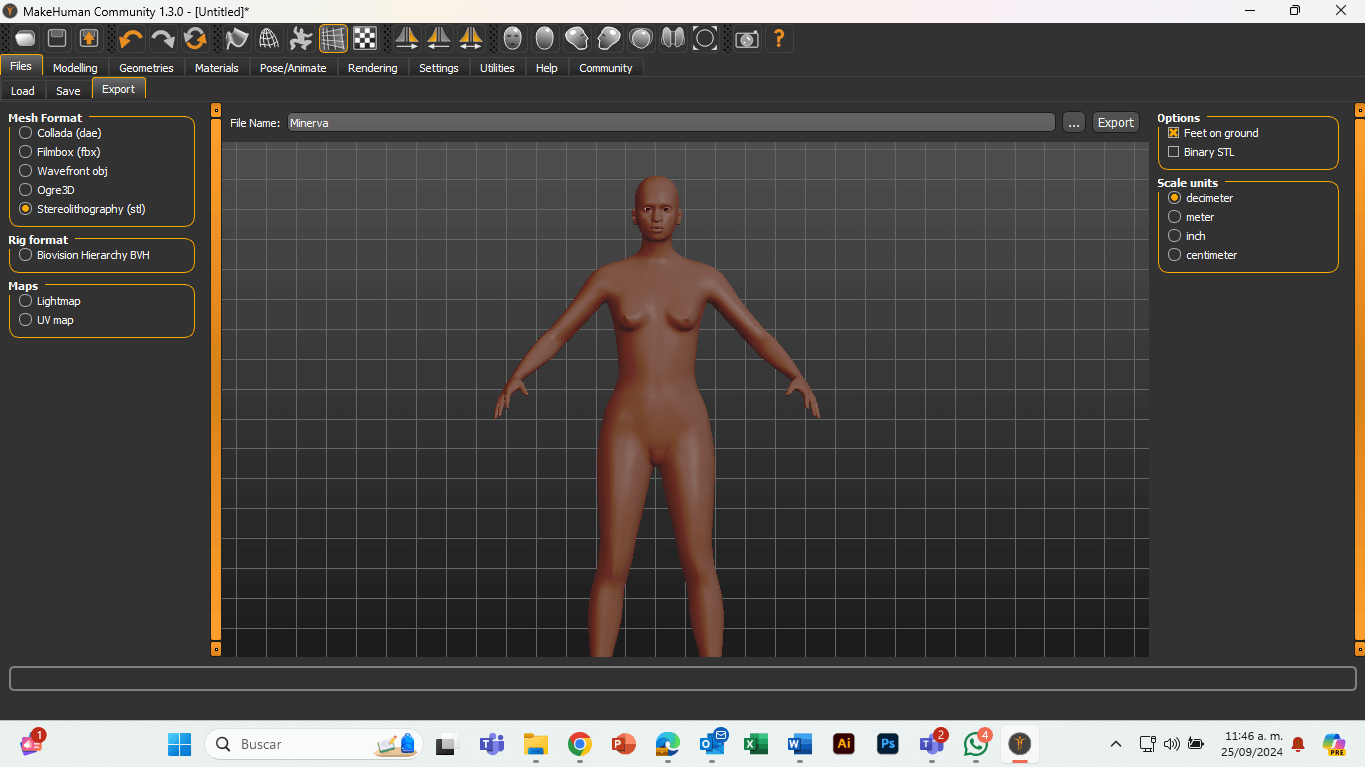Click the Save floppy disk toolbar icon
The height and width of the screenshot is (767, 1365).
57,39
